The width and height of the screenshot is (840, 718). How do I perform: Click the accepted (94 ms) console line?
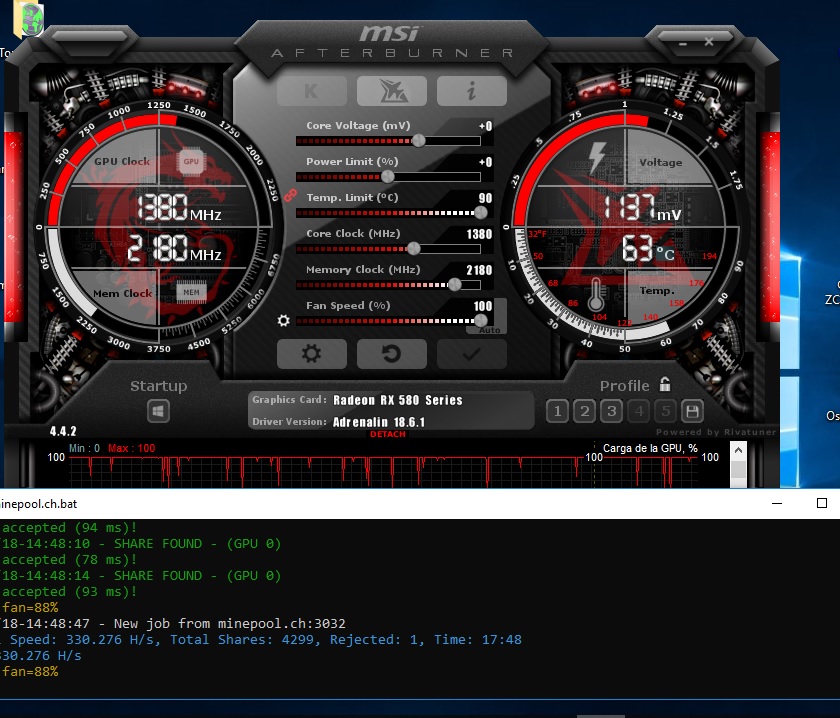click(69, 528)
